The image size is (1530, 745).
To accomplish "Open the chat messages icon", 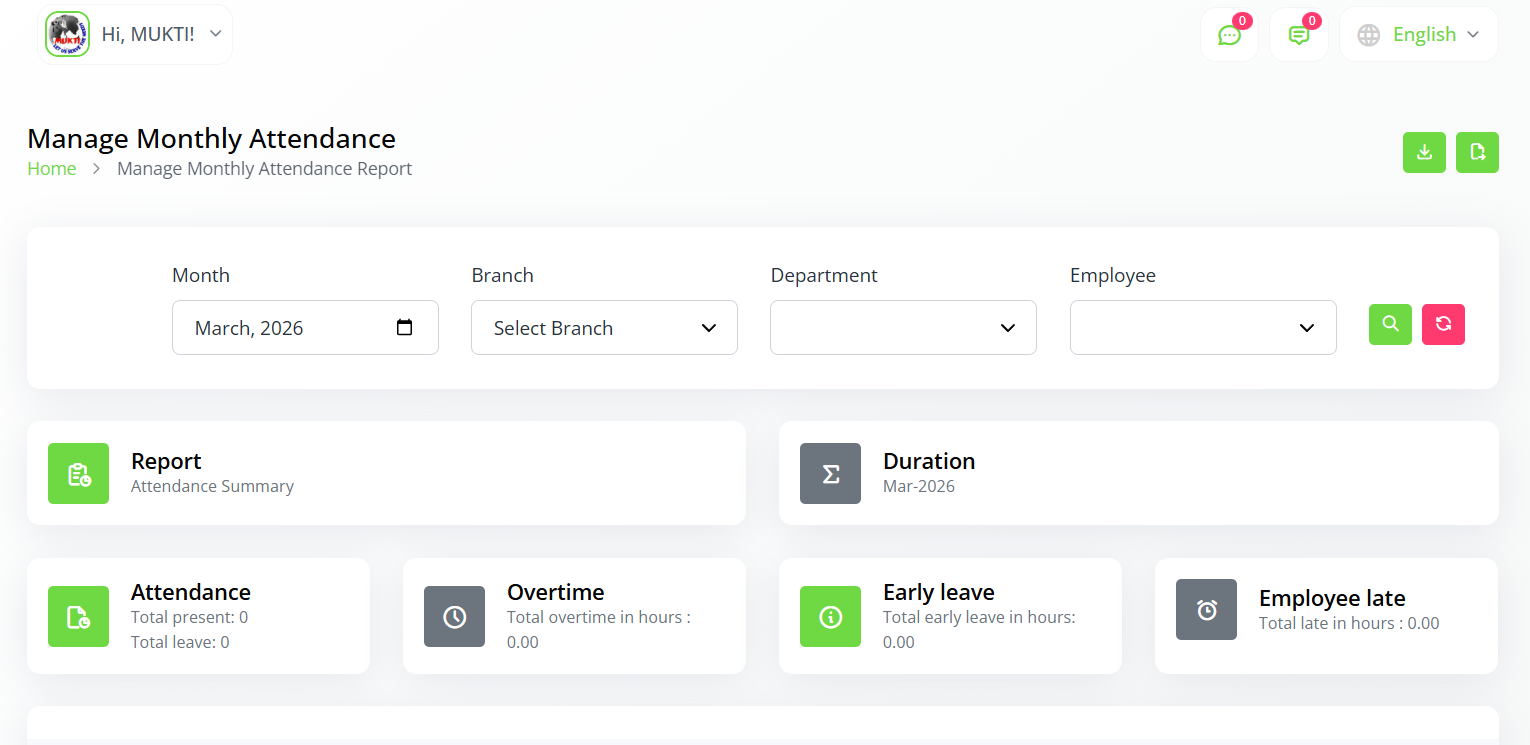I will pos(1229,35).
